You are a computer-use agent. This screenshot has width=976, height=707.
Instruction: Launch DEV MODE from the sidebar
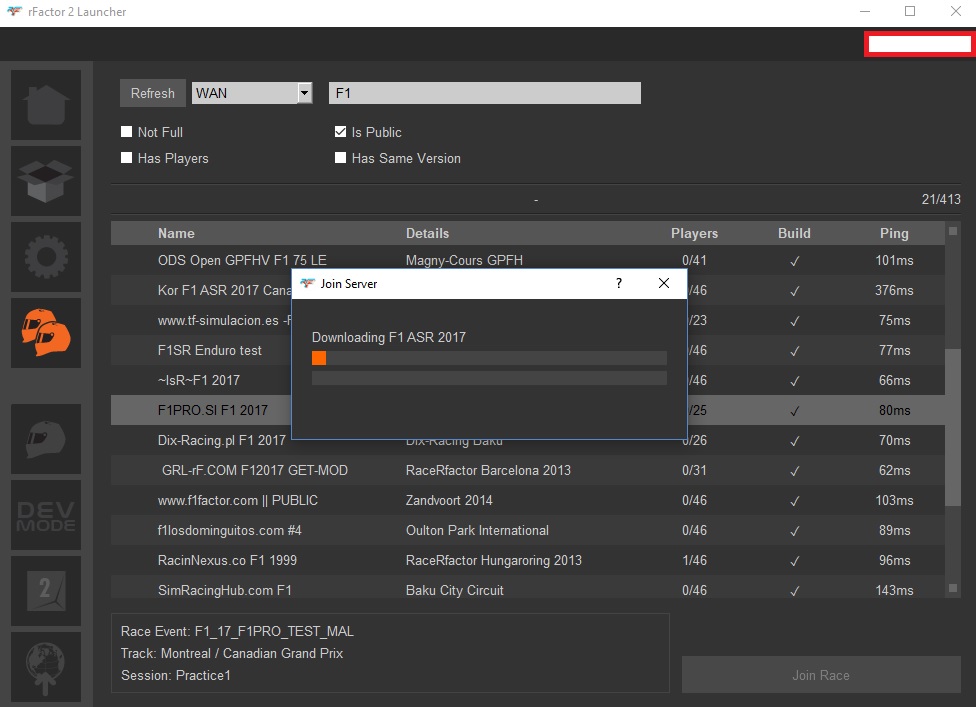[45, 515]
